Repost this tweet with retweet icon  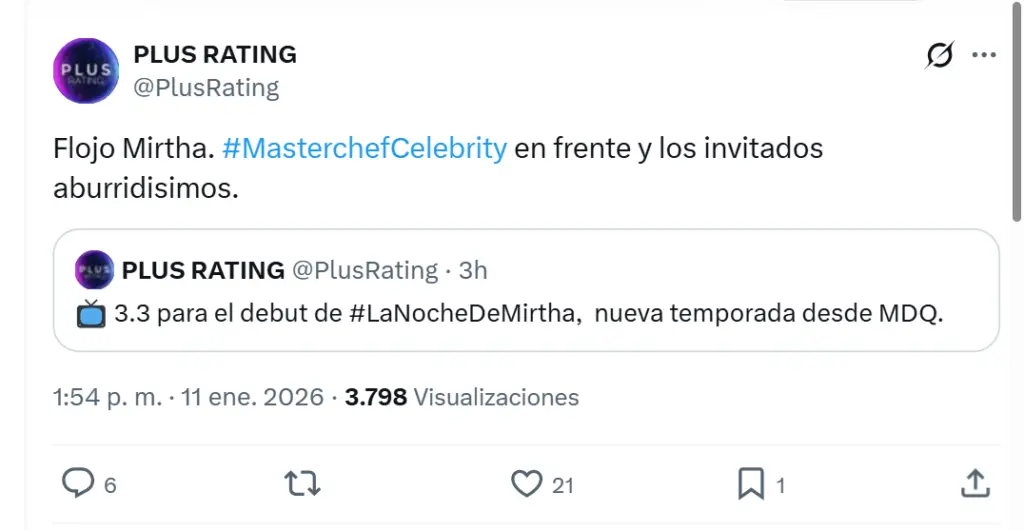pos(302,484)
